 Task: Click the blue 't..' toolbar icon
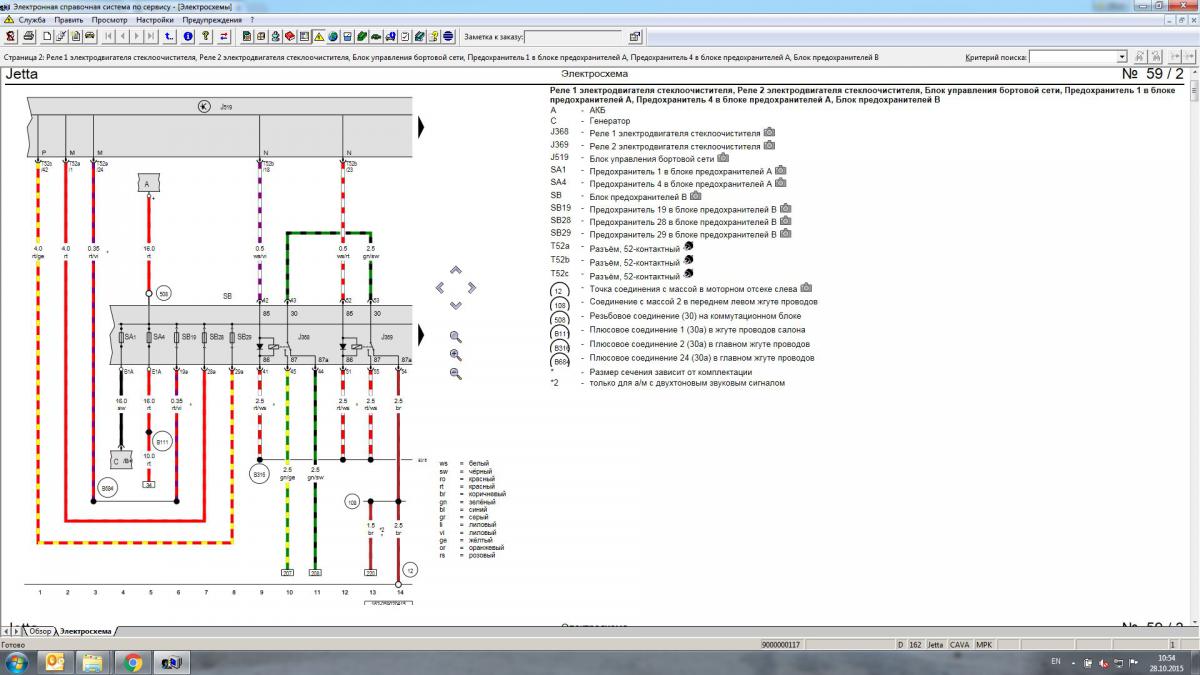(169, 37)
